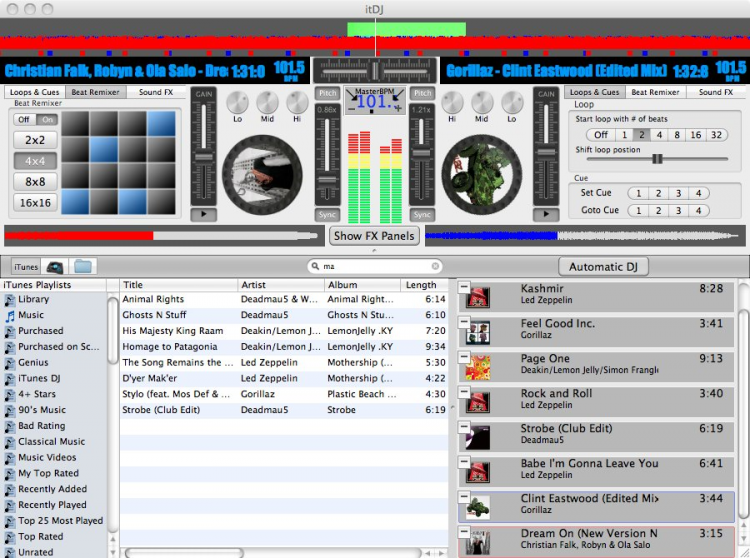Screen dimensions: 750x558
Task: Remove Kashmir from the queue
Action: tap(463, 287)
